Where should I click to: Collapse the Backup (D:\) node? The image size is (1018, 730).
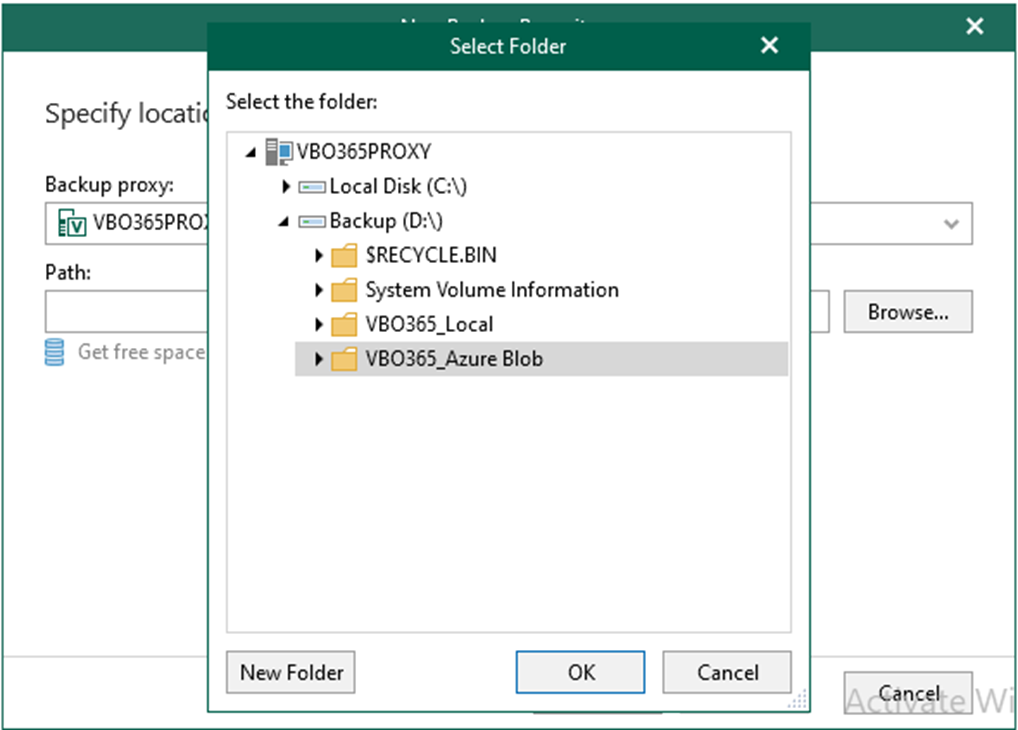coord(284,222)
